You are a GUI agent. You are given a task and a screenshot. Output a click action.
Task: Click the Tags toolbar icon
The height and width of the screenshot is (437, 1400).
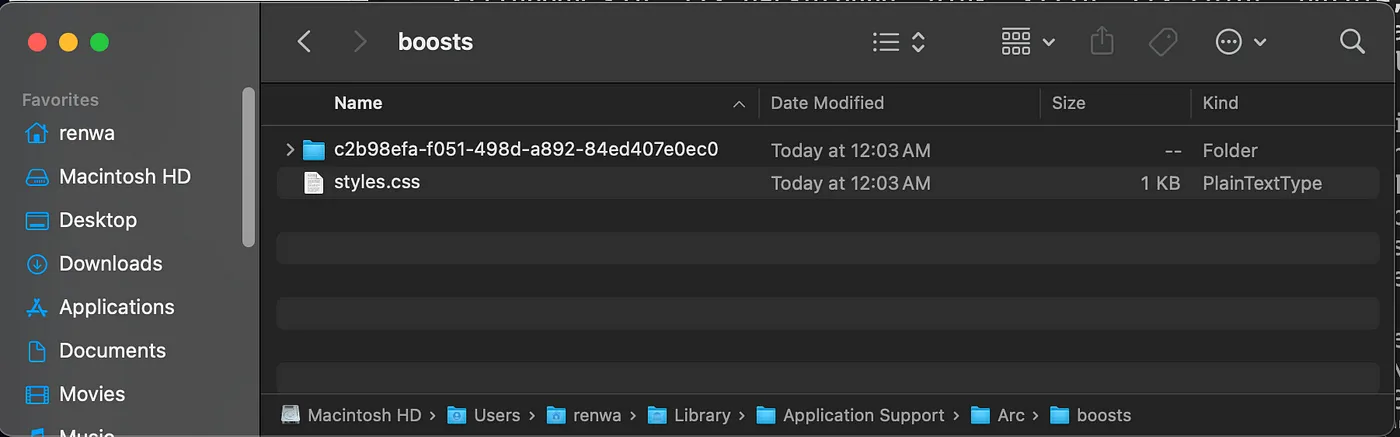tap(1162, 42)
